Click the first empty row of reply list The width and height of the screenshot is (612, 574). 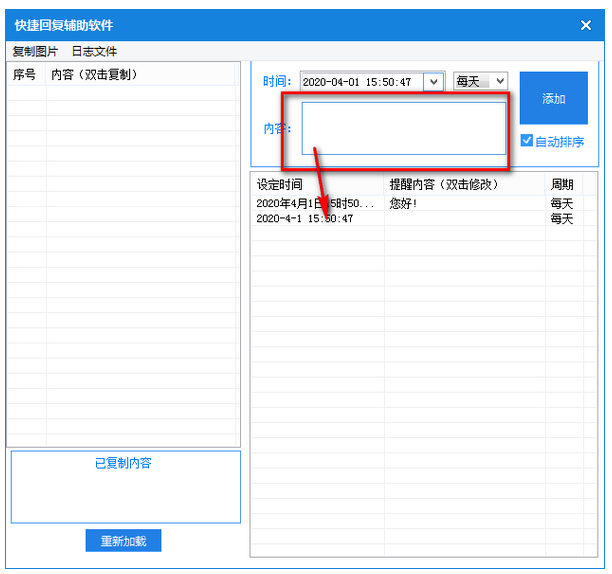123,93
